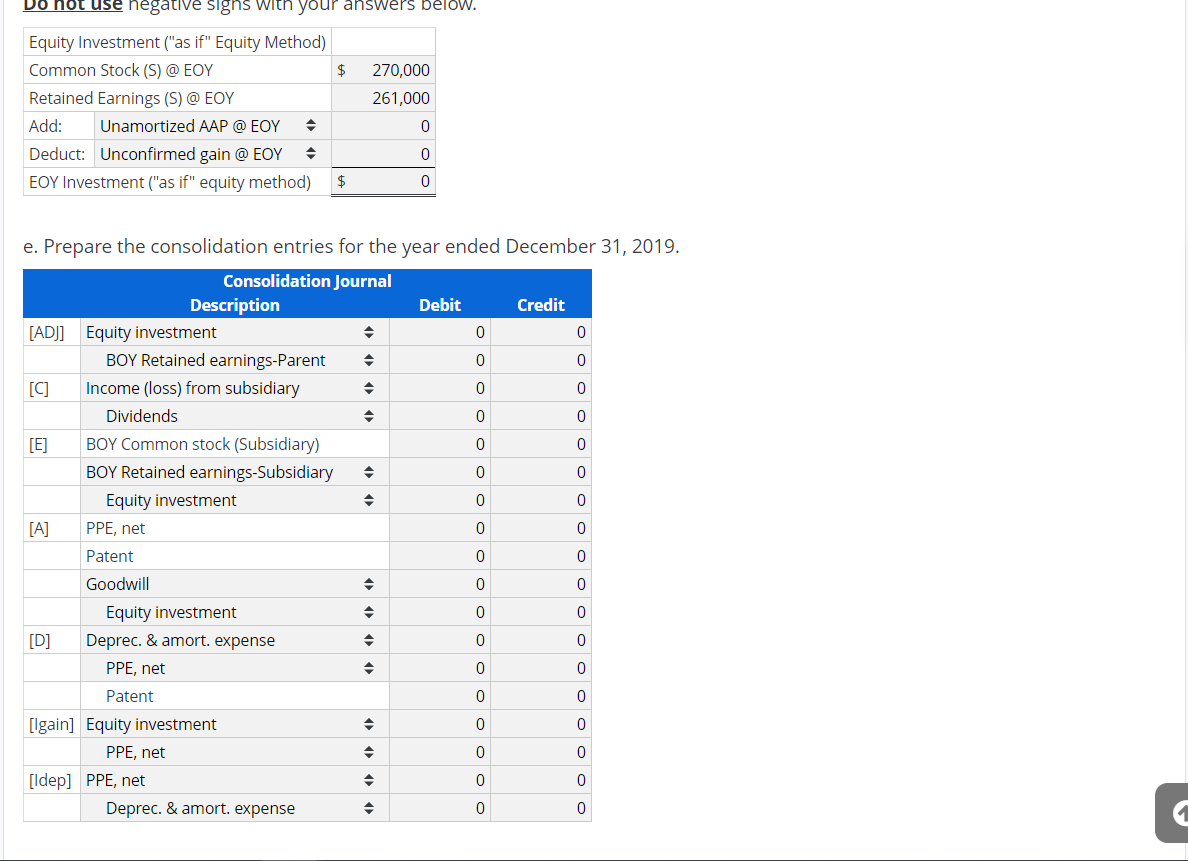Click the [Igain] entry label

(x=52, y=725)
